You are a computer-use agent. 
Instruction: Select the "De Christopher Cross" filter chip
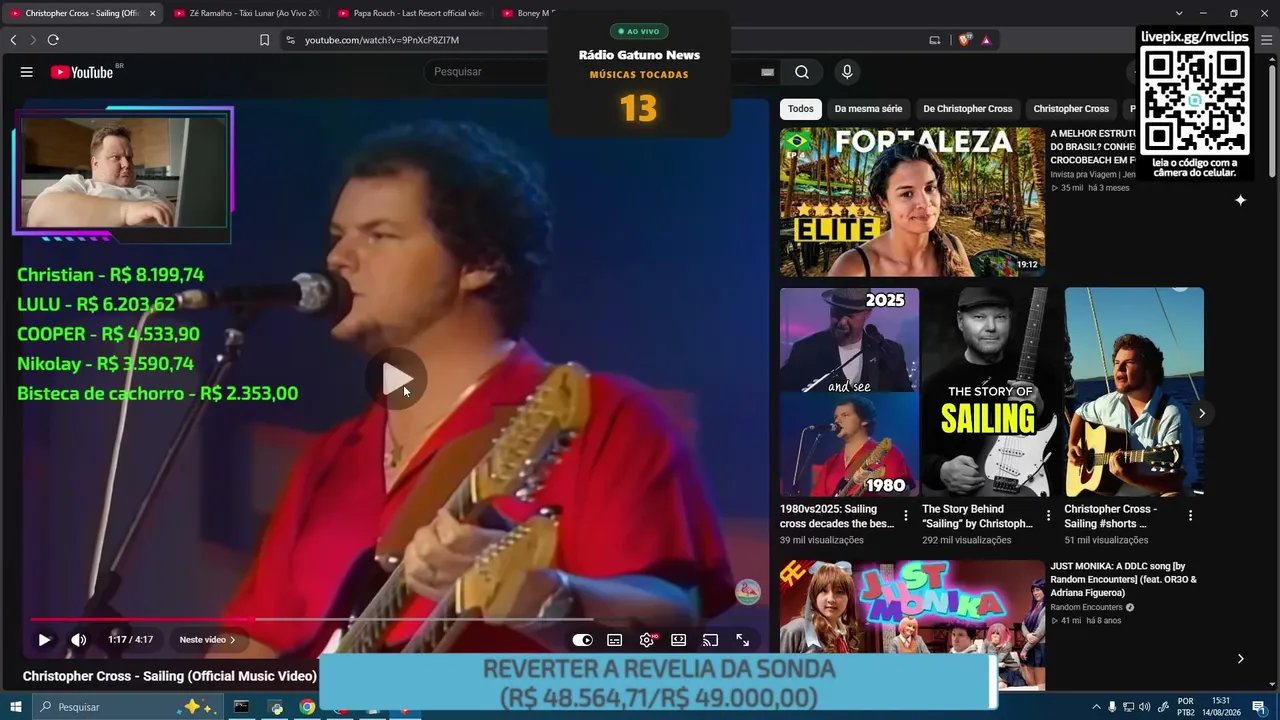click(968, 109)
